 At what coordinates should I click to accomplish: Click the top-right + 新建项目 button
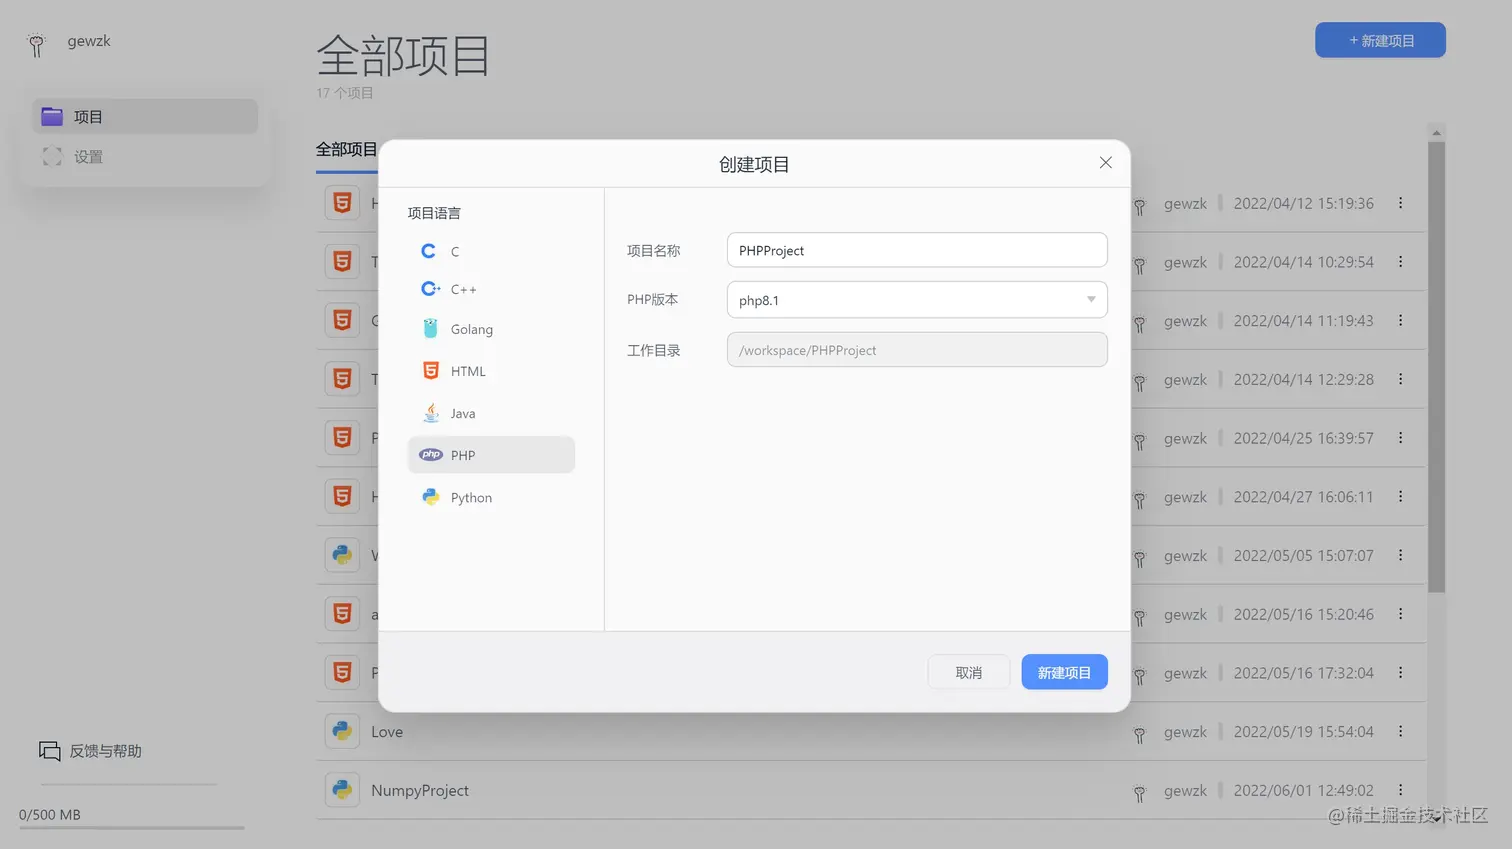[x=1380, y=40]
